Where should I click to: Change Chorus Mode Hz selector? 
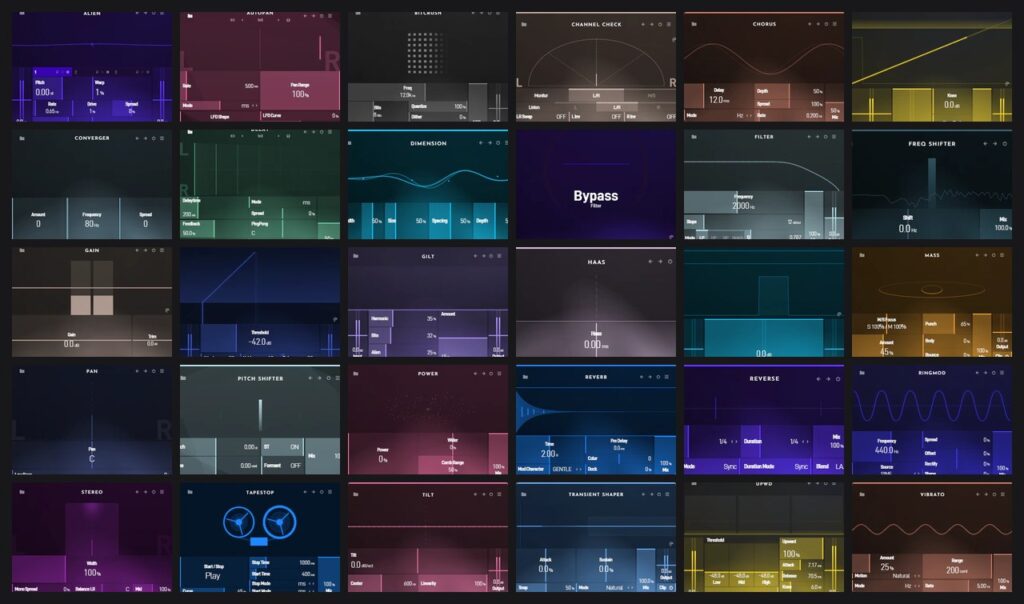743,115
